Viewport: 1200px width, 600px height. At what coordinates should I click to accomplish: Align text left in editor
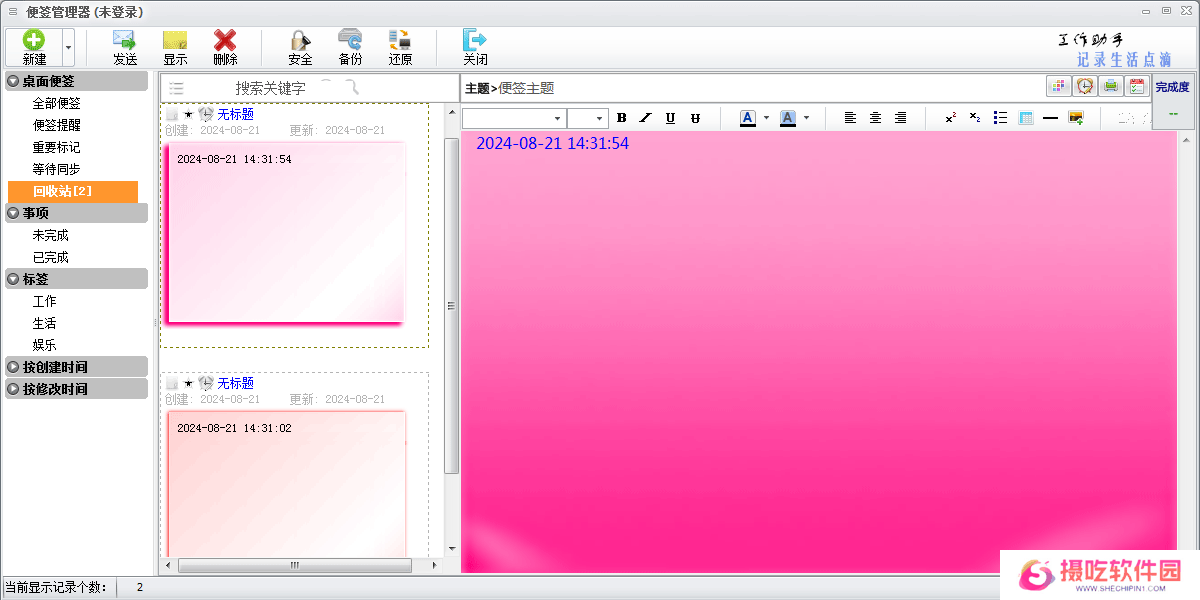850,118
